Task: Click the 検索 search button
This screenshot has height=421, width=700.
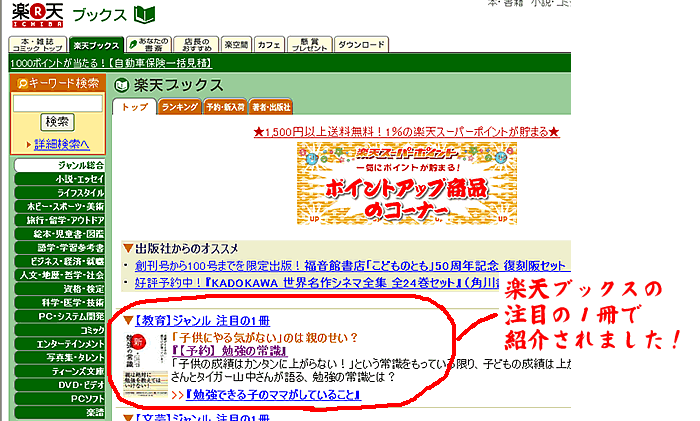Action: pyautogui.click(x=58, y=121)
